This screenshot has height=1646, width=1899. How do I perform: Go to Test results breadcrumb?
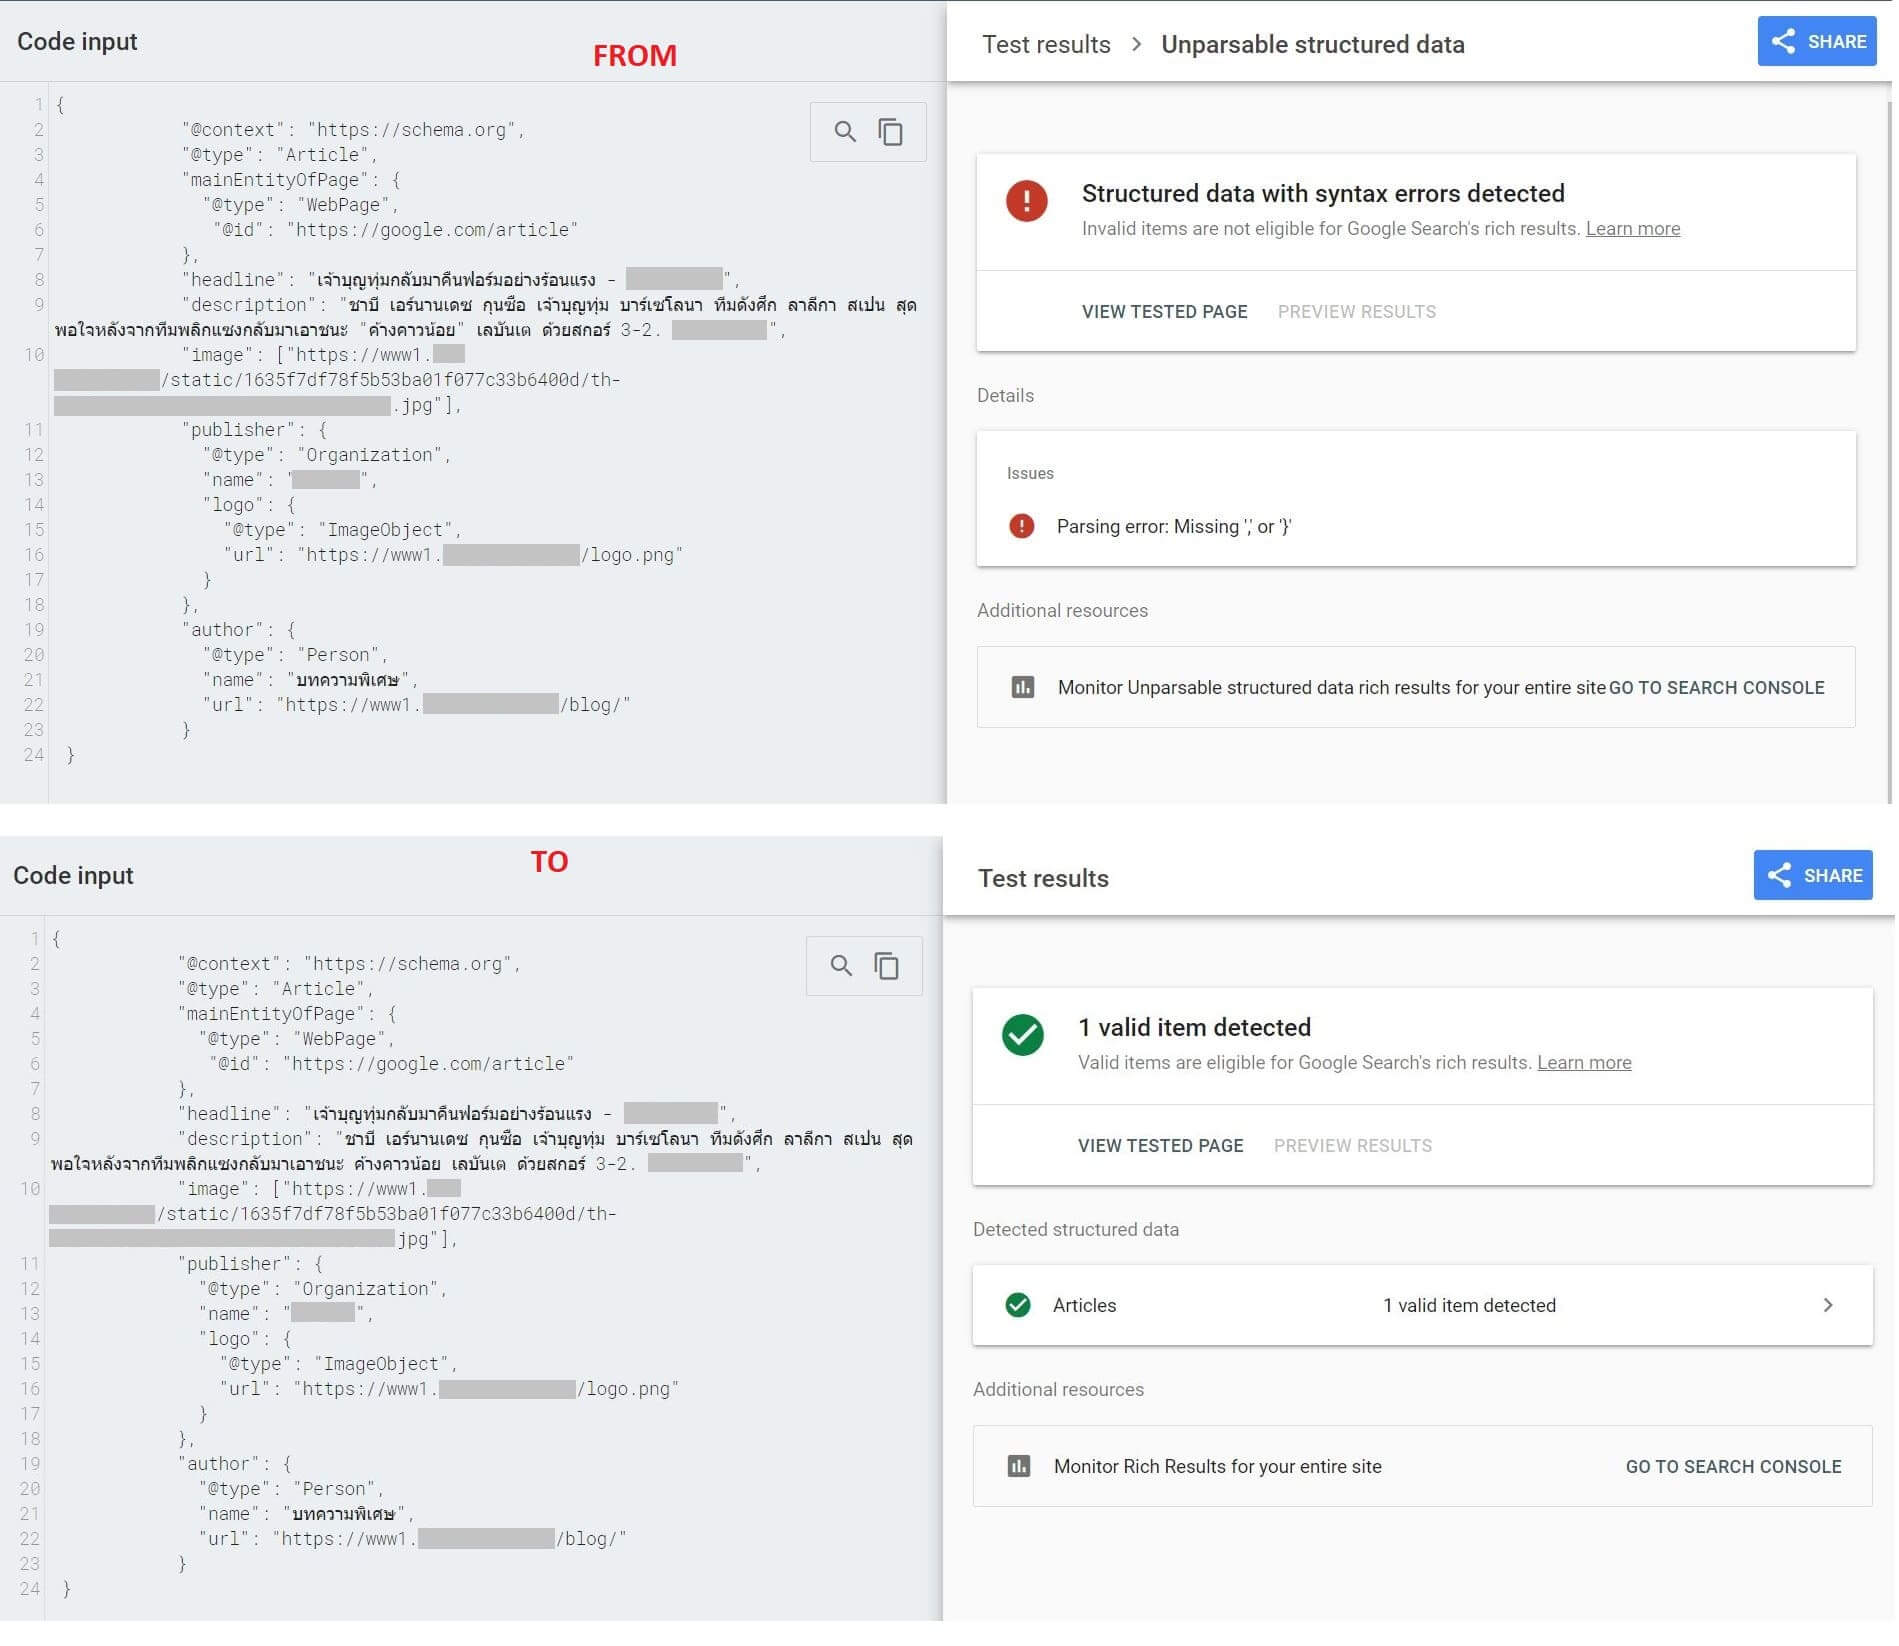1046,45
